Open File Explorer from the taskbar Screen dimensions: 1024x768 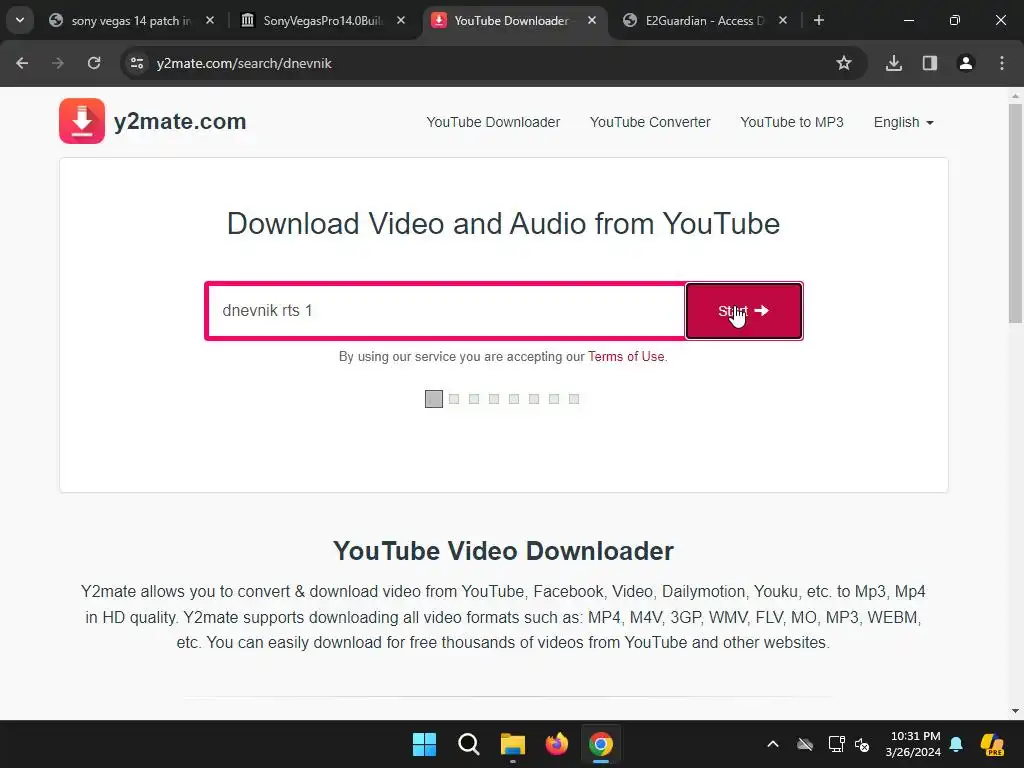tap(513, 744)
